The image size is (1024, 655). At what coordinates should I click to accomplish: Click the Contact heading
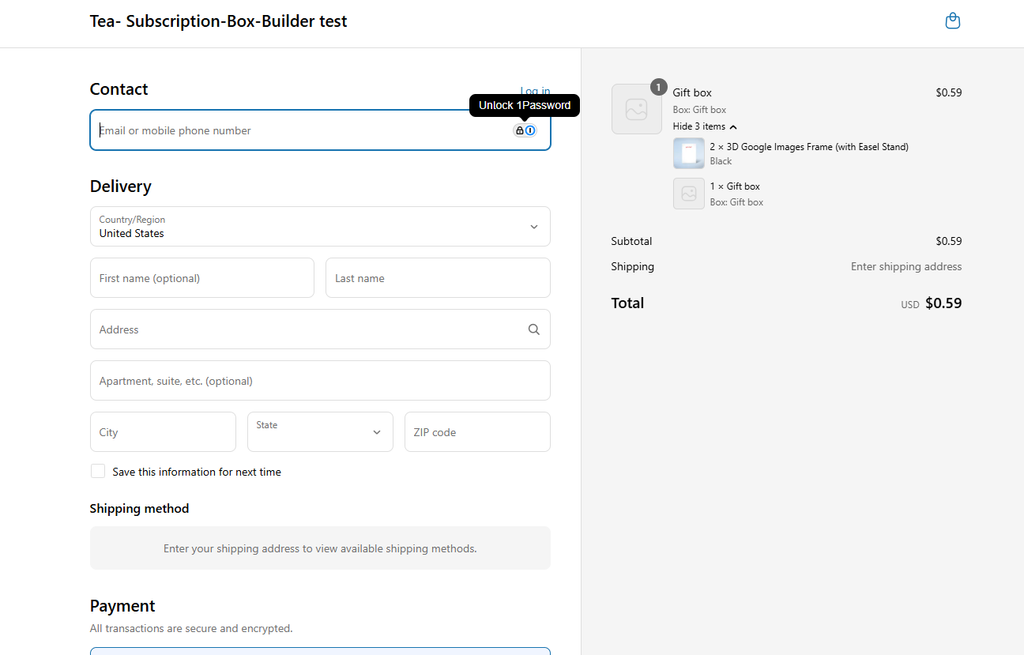click(x=119, y=89)
